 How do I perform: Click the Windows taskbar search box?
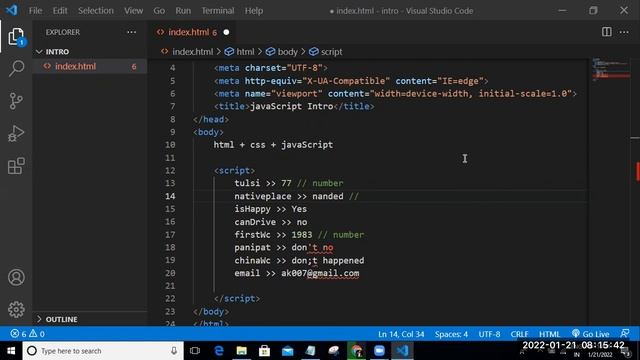103,351
